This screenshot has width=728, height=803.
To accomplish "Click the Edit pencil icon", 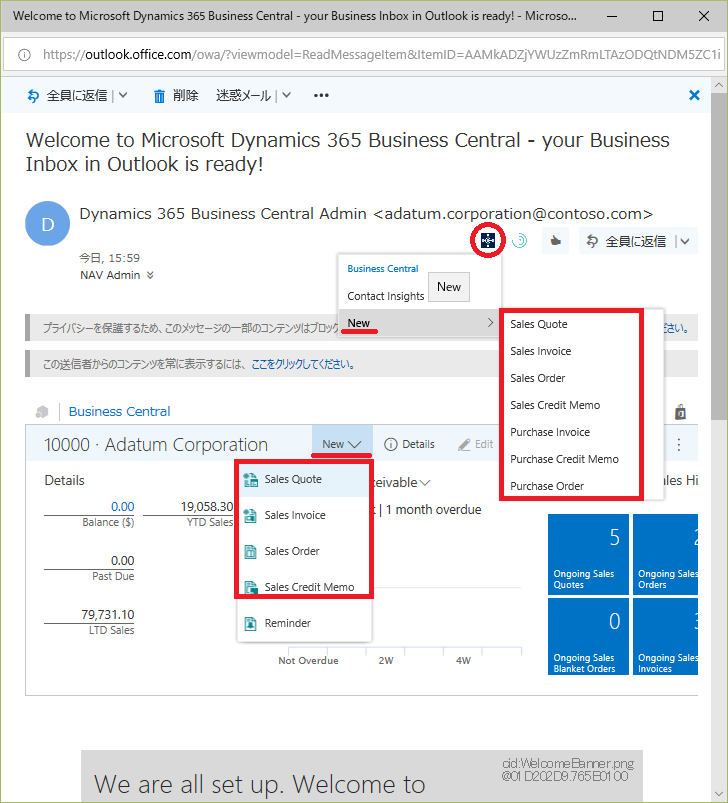I will pyautogui.click(x=464, y=445).
